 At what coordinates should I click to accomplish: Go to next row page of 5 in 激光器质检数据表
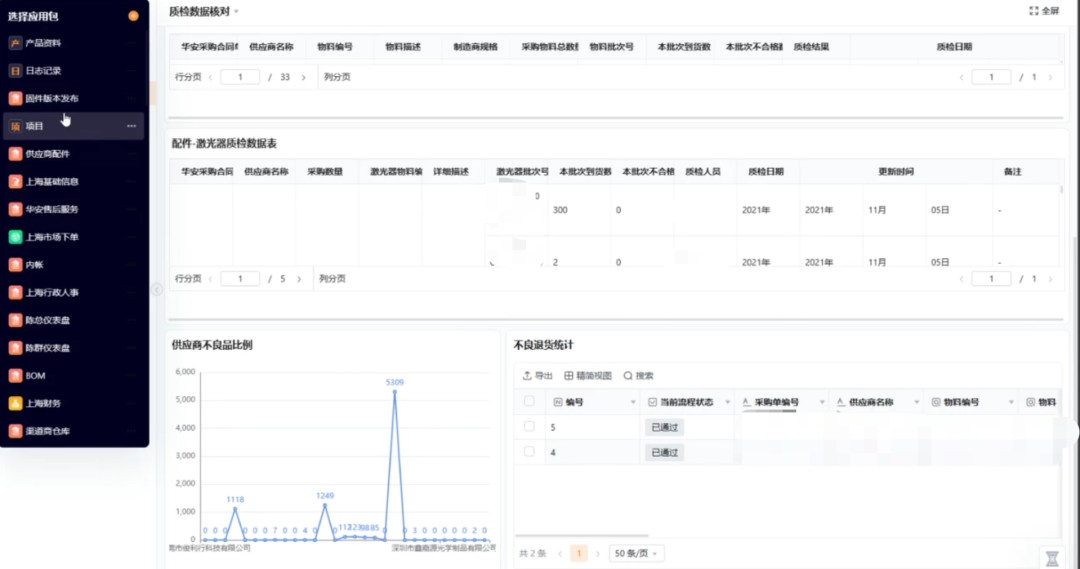pyautogui.click(x=299, y=279)
